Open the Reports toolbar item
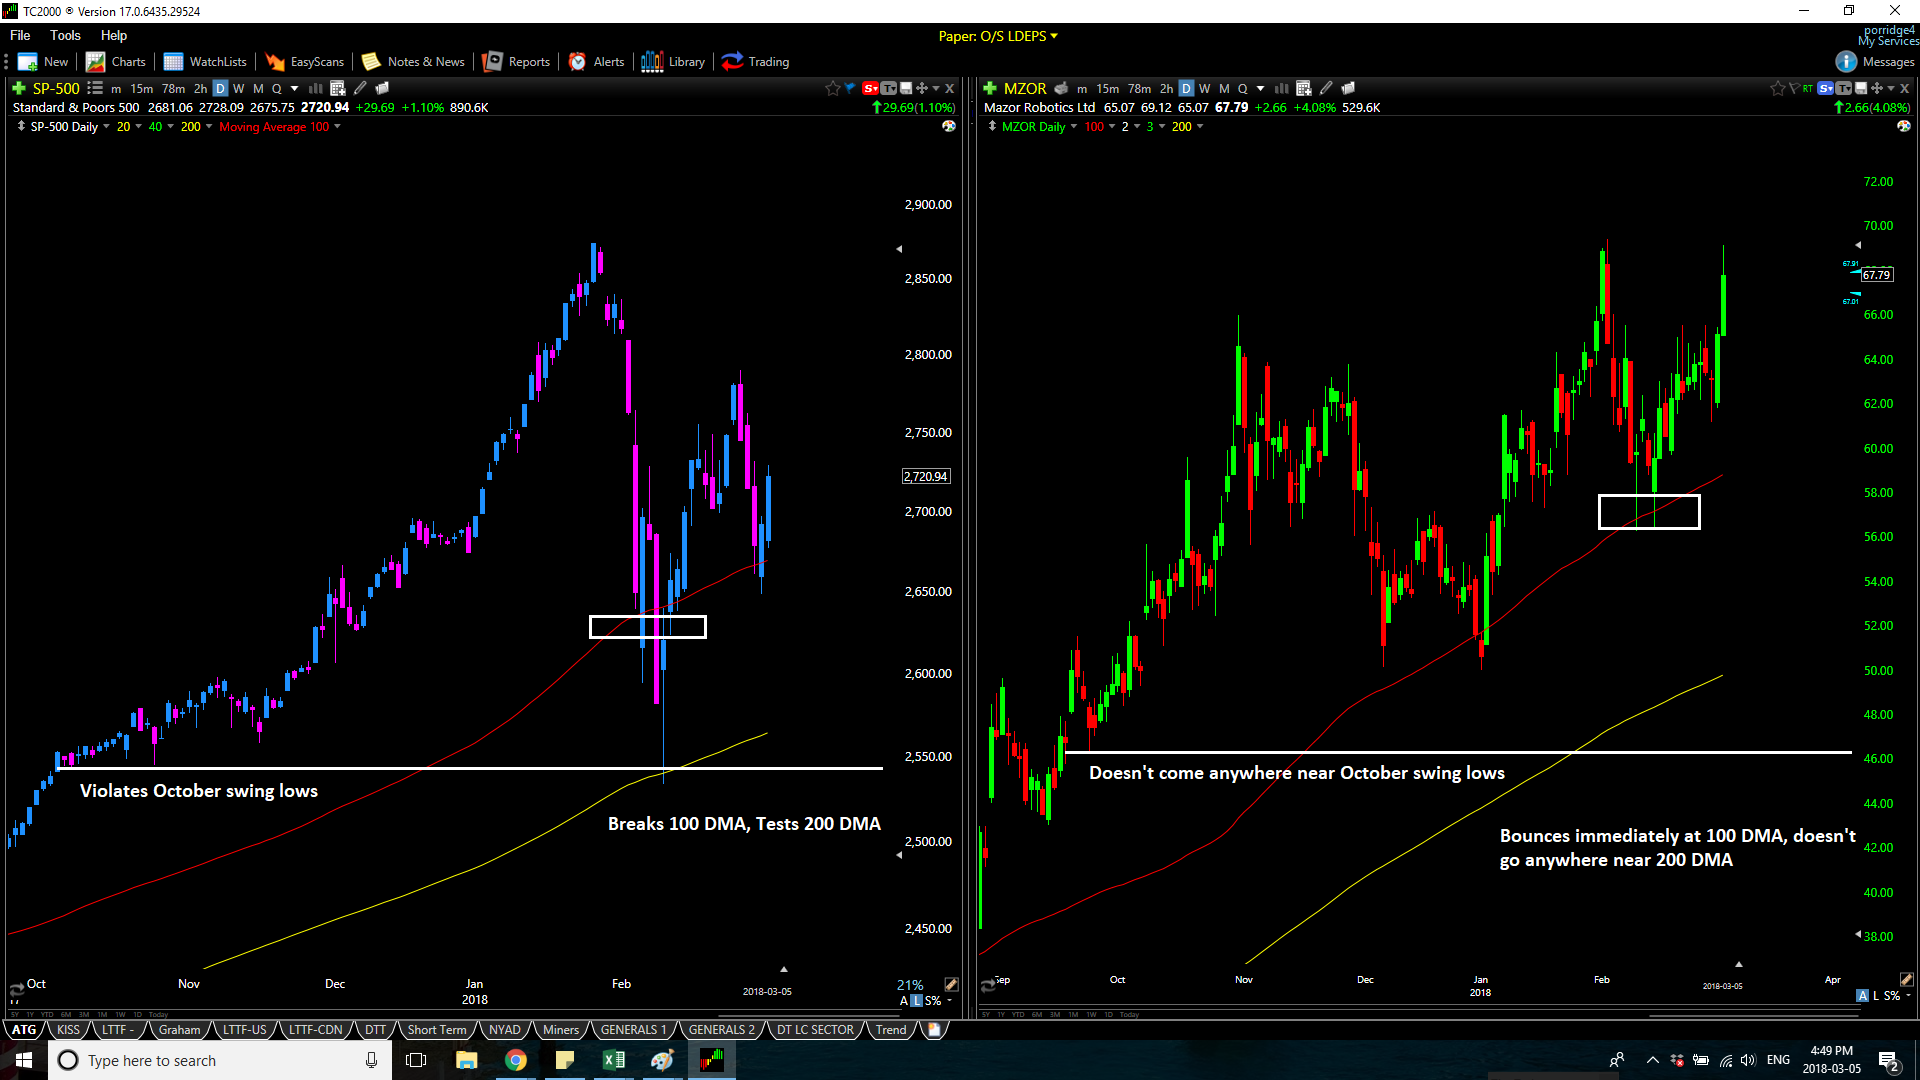This screenshot has height=1080, width=1920. pos(516,62)
